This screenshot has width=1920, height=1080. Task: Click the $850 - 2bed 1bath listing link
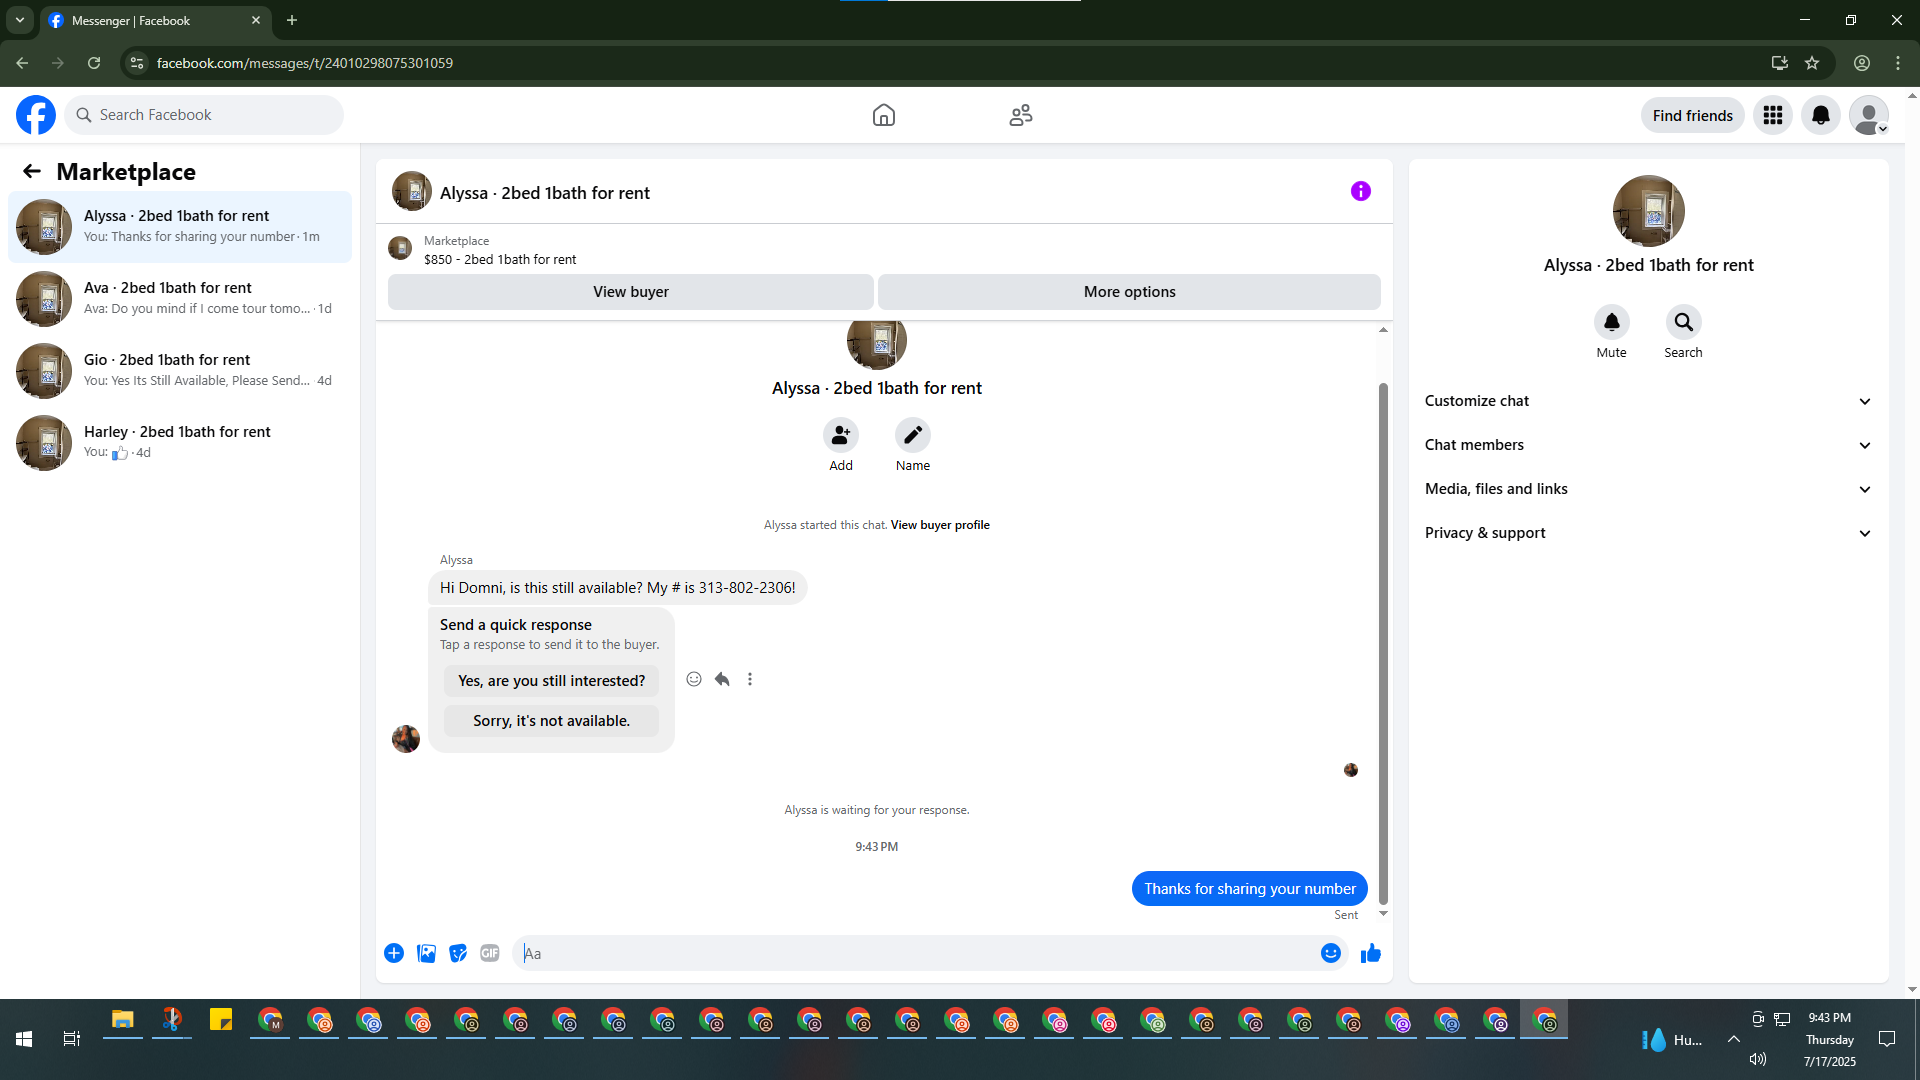point(500,259)
